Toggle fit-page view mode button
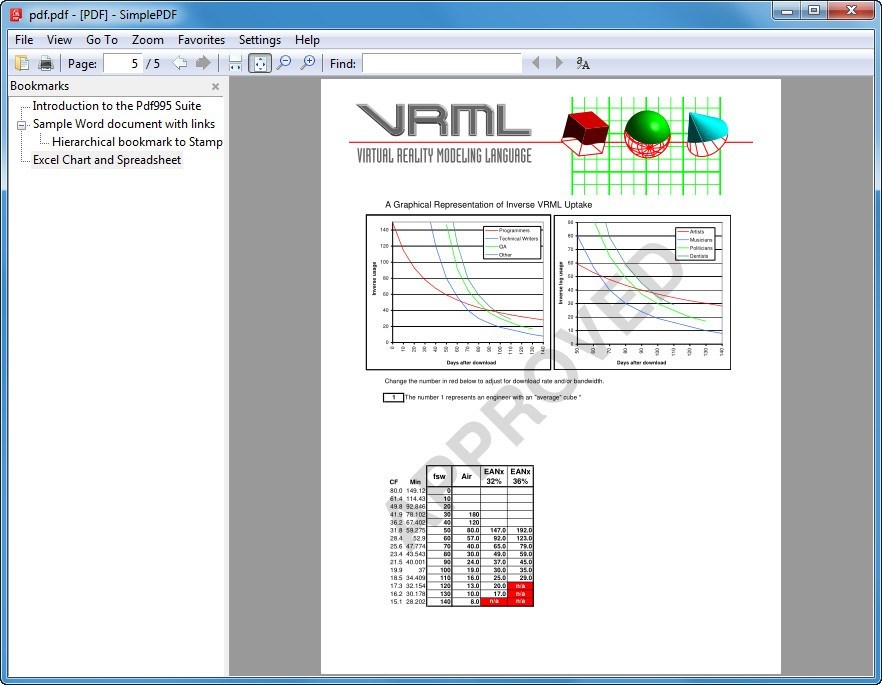Image resolution: width=882 pixels, height=685 pixels. [x=260, y=62]
